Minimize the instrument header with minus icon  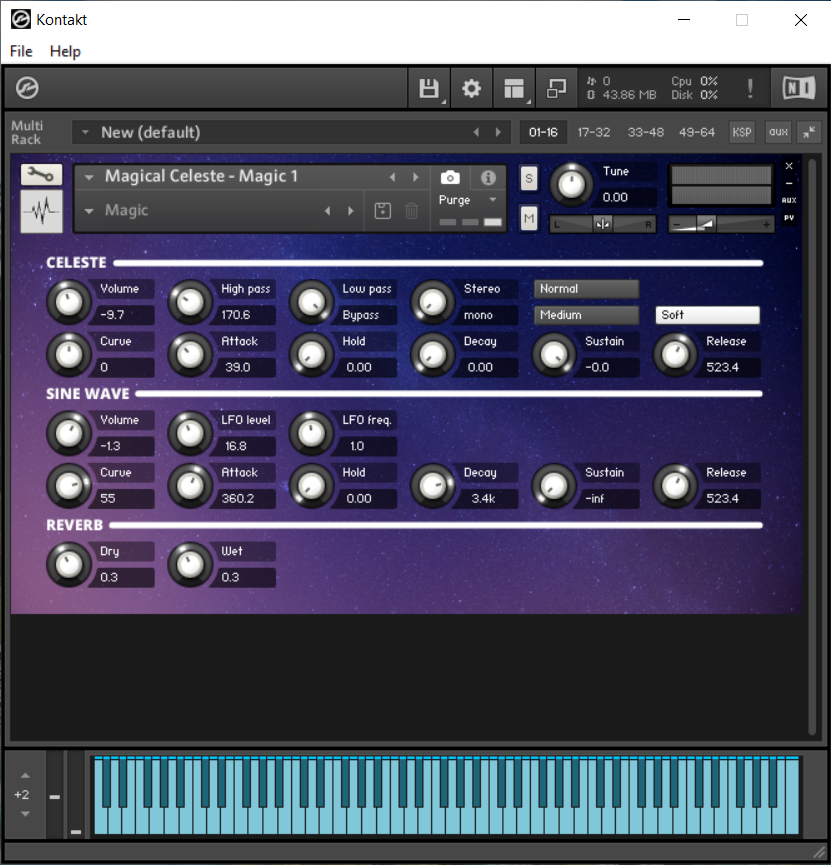tap(789, 183)
